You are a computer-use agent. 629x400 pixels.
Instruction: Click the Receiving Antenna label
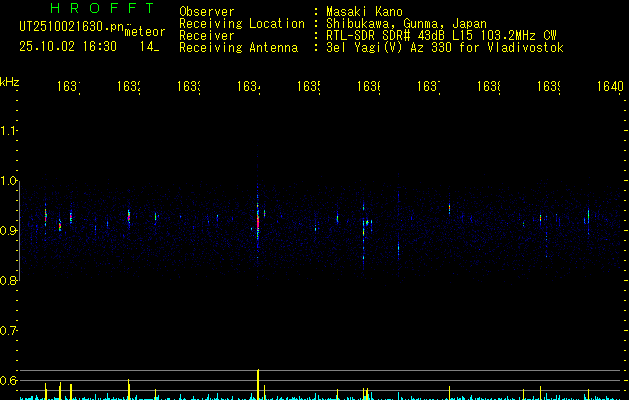239,48
